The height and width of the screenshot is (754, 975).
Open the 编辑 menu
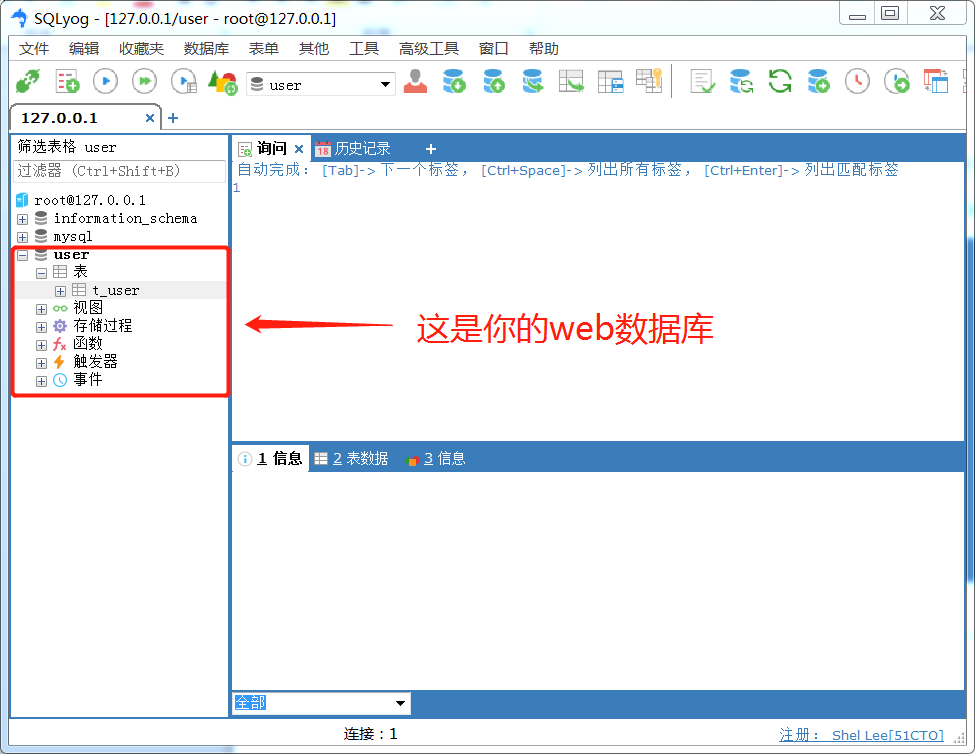pos(84,48)
